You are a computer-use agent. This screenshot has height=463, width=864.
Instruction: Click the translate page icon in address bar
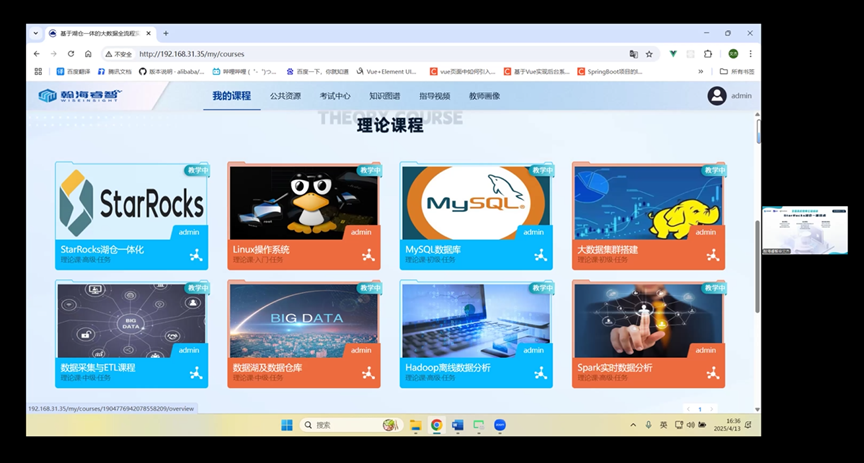pyautogui.click(x=633, y=54)
